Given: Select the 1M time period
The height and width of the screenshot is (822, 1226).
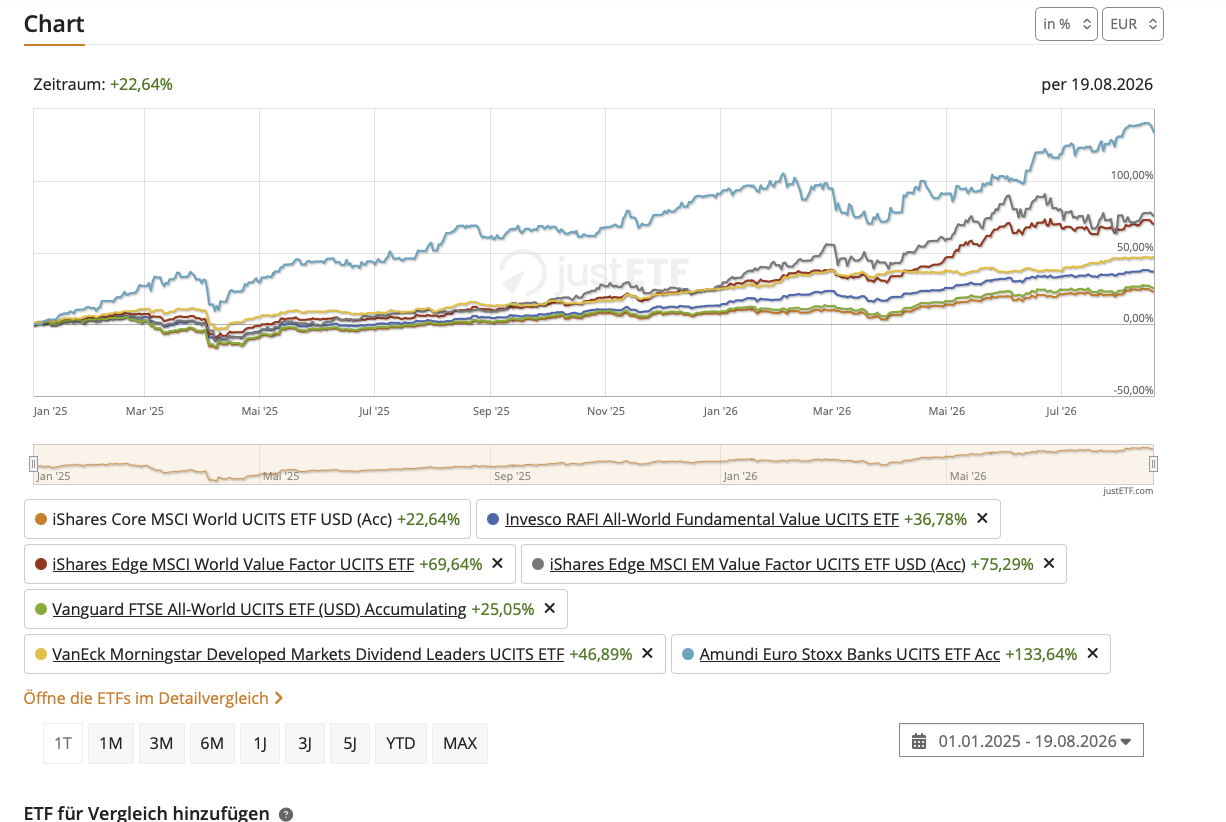Looking at the screenshot, I should (111, 743).
